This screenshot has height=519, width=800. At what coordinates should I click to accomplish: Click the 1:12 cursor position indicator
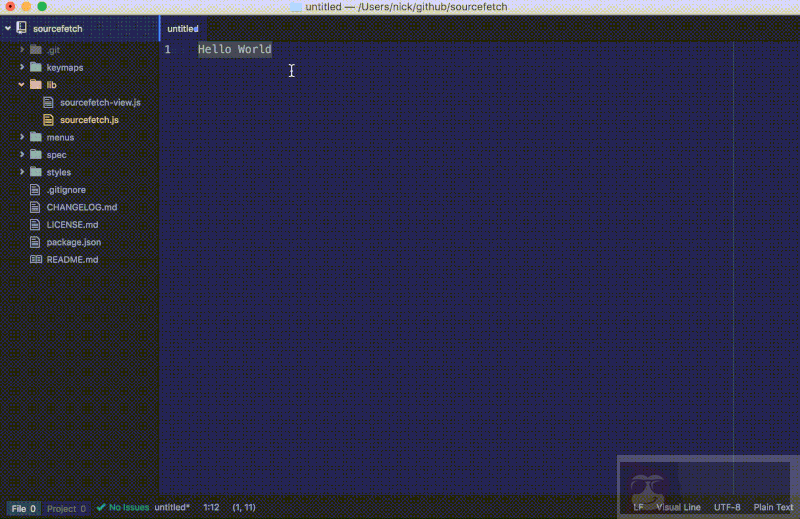point(211,508)
